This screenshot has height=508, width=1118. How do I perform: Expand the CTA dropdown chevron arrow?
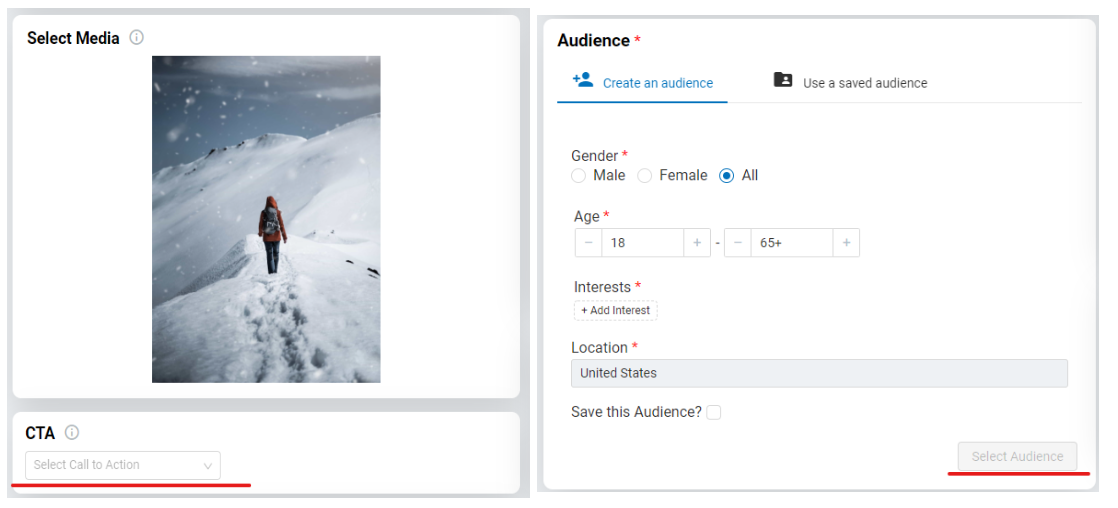click(x=207, y=466)
